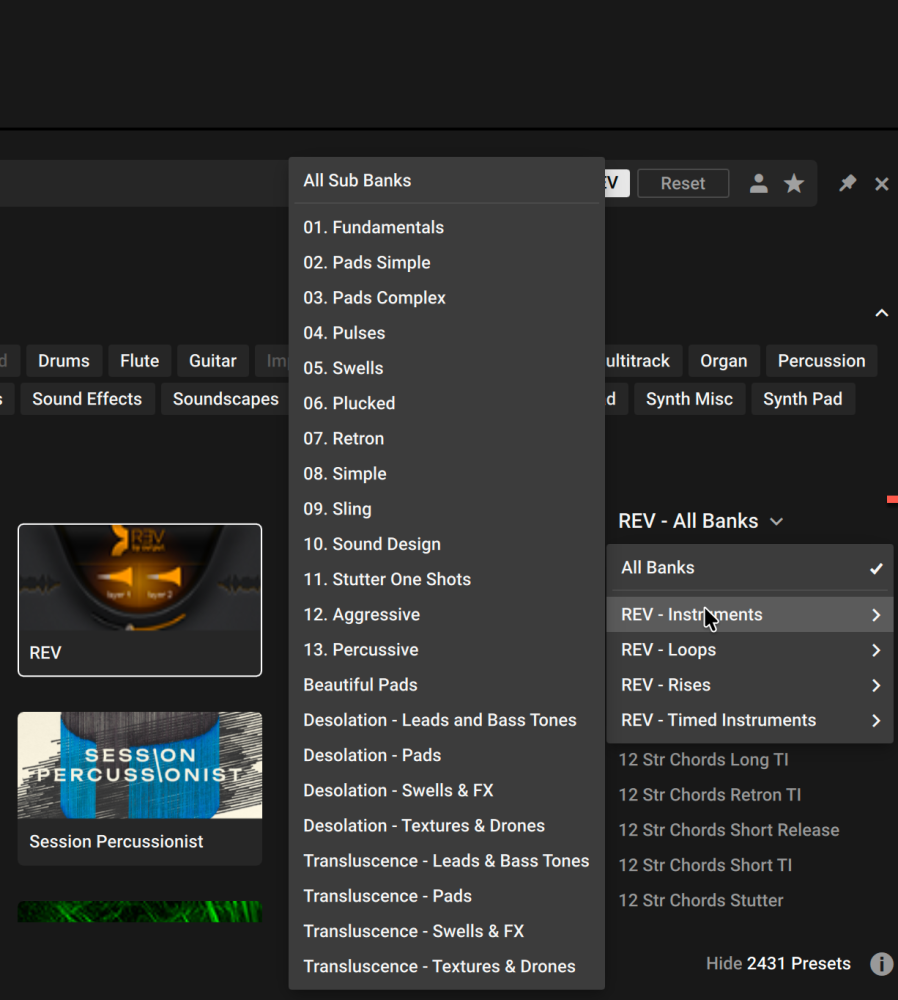Select Desolation - Swells & FX
This screenshot has height=1000, width=898.
[x=446, y=790]
